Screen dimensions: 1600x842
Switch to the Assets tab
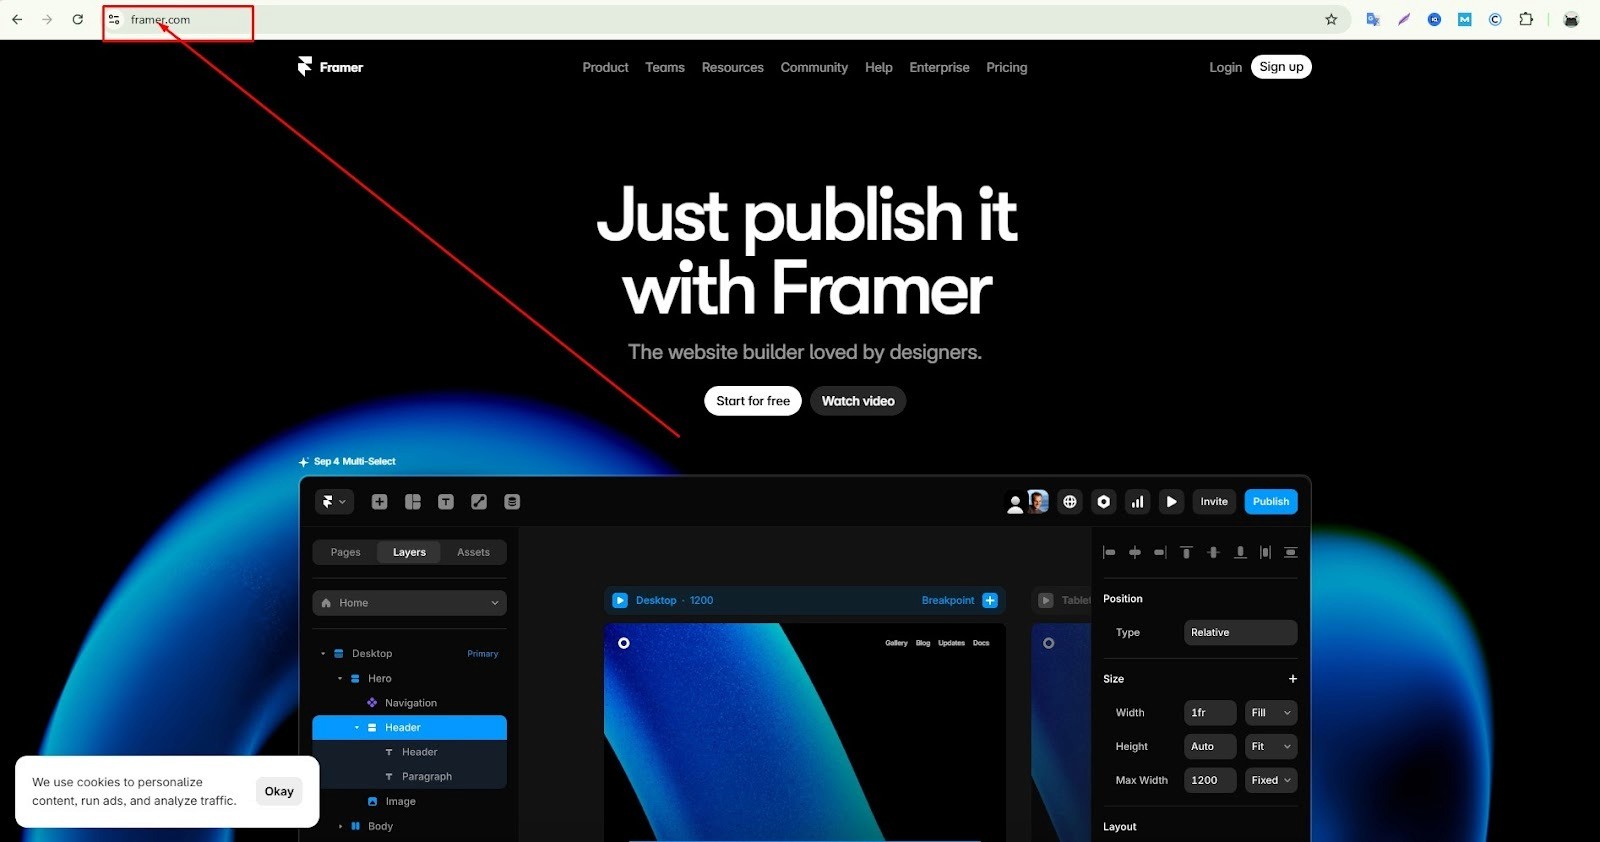[x=473, y=552]
